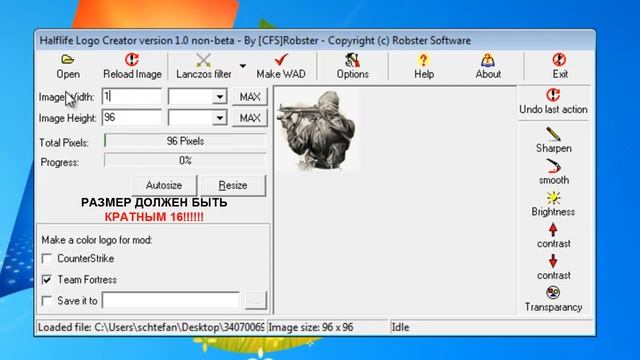Viewport: 640px width, 360px height.
Task: Increase contrast with up arrow icon
Action: pyautogui.click(x=553, y=230)
